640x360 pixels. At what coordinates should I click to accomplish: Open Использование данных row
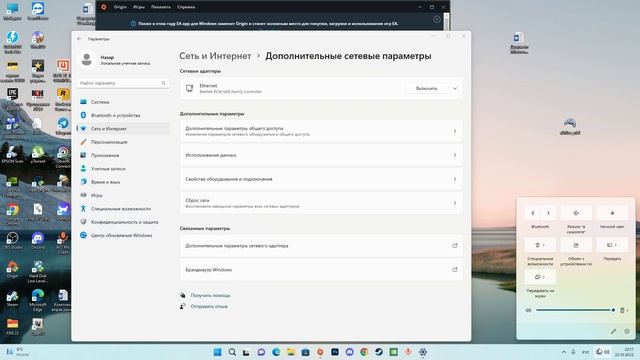tap(322, 155)
